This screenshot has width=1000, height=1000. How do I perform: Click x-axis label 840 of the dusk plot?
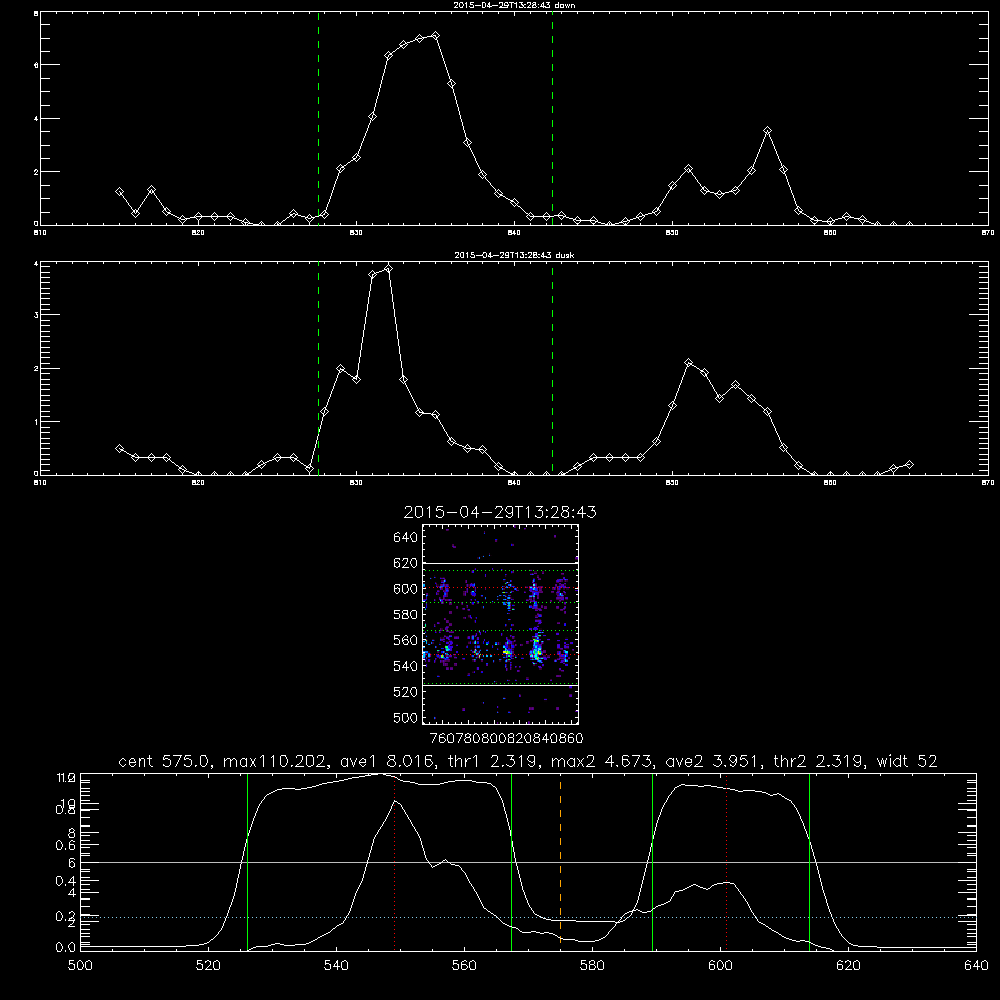click(514, 483)
